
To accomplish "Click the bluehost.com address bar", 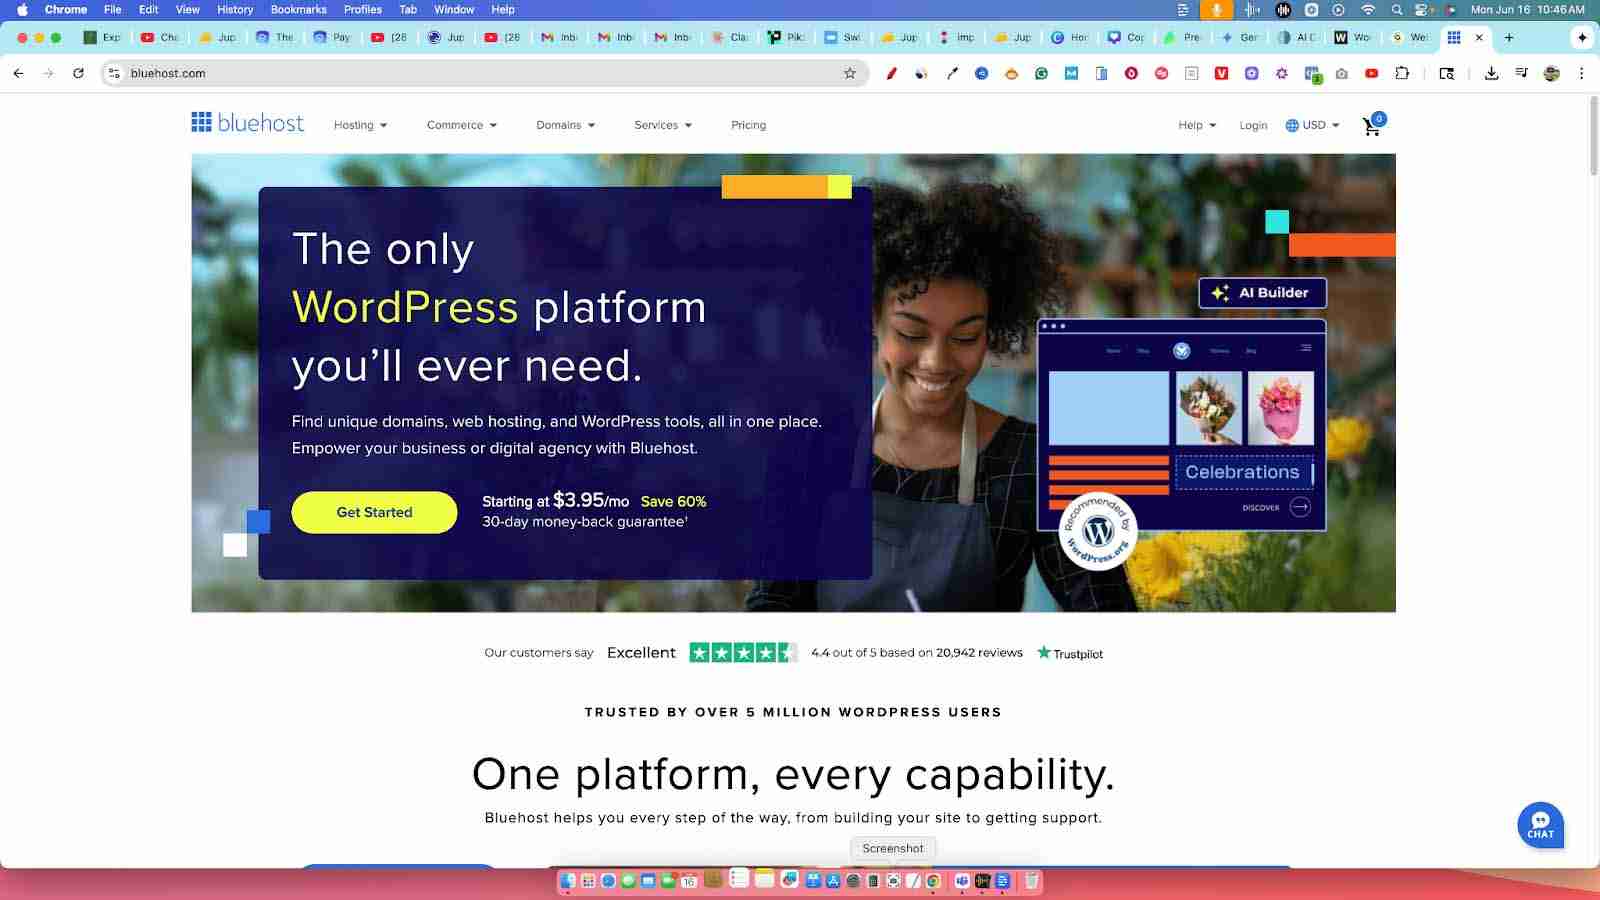I will click(x=480, y=73).
